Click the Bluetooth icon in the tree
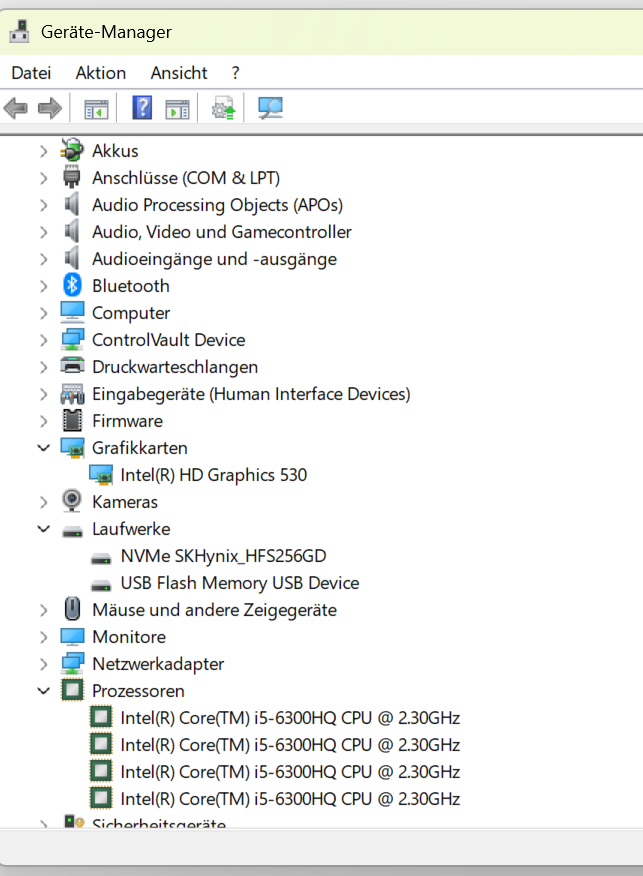The image size is (643, 876). (72, 285)
